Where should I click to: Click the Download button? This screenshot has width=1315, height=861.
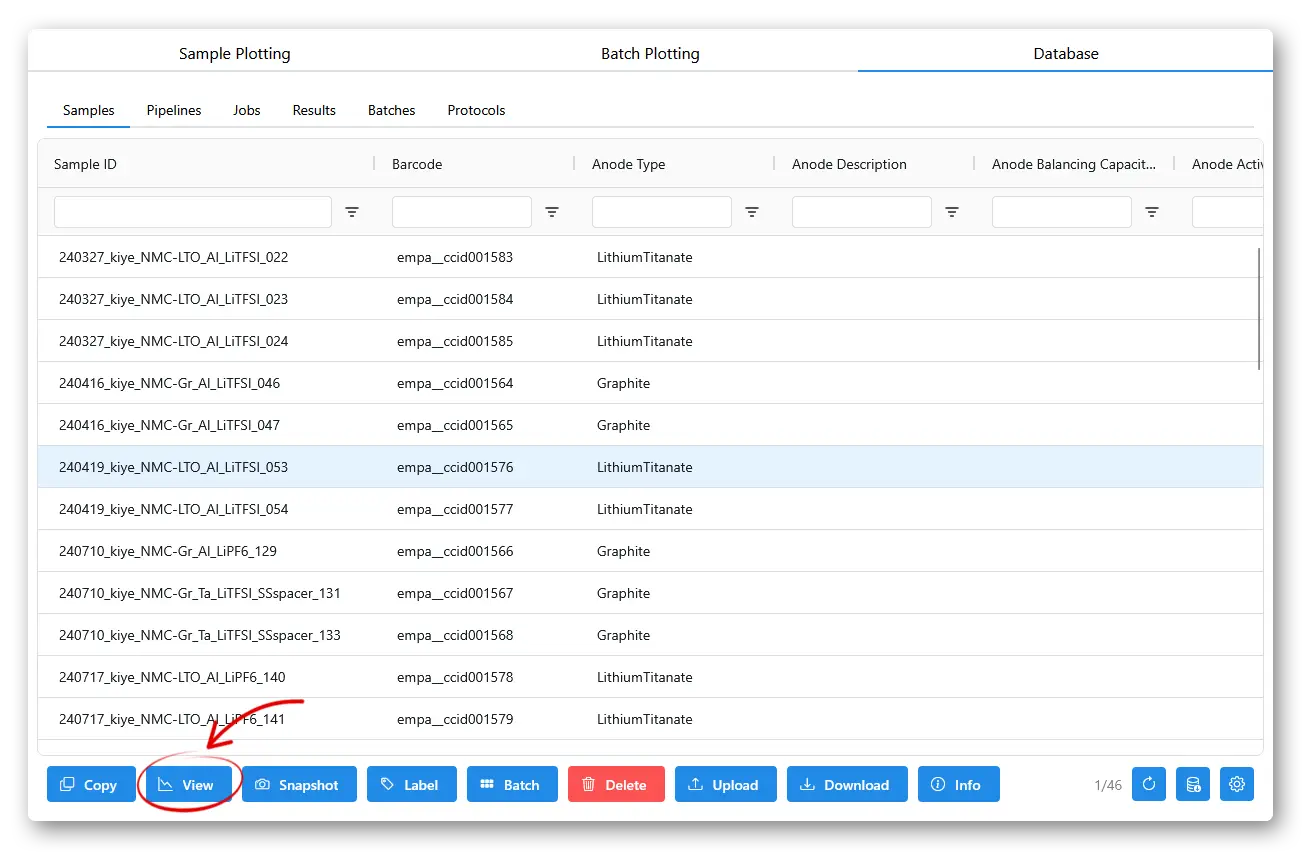click(x=847, y=785)
